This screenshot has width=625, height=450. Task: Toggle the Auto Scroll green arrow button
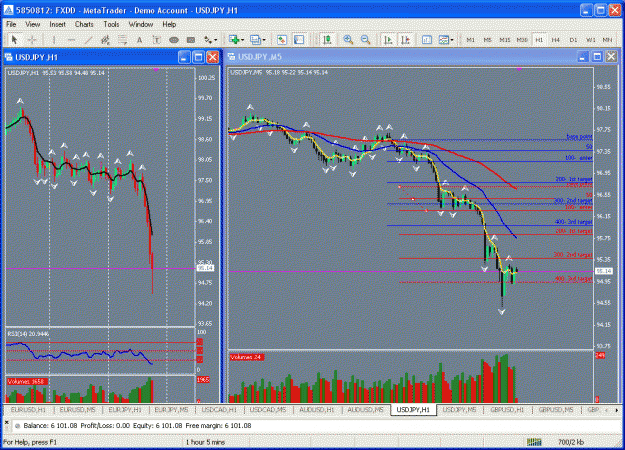click(x=388, y=39)
